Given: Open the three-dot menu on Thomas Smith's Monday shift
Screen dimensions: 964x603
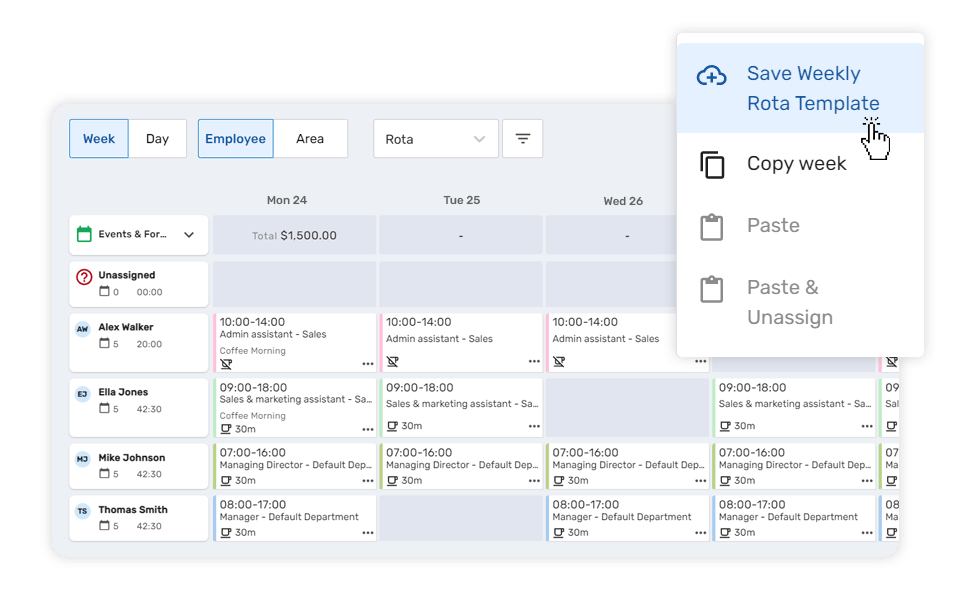Looking at the screenshot, I should click(370, 532).
